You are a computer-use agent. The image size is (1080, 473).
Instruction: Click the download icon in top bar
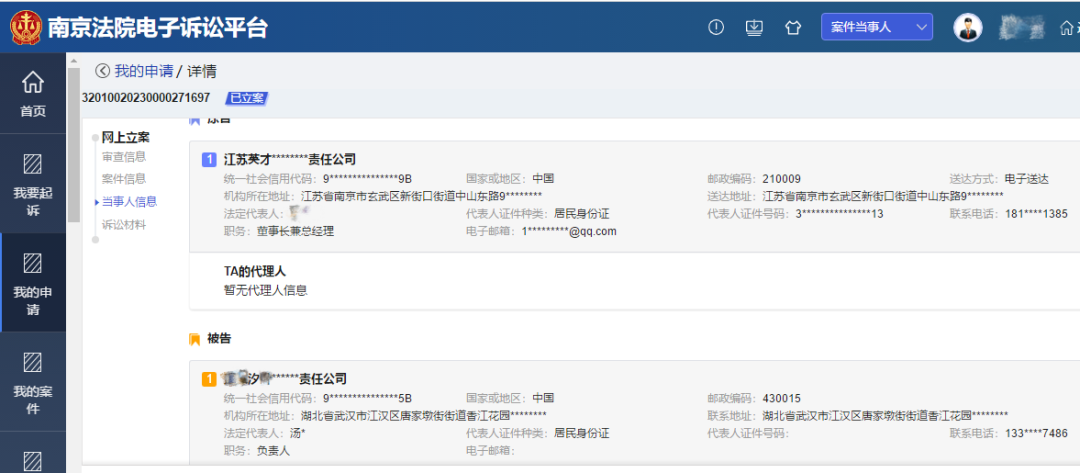click(755, 28)
